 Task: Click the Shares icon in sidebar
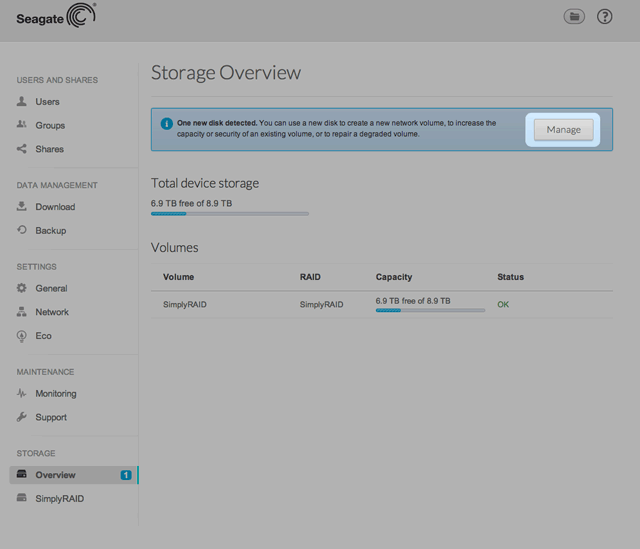point(22,149)
